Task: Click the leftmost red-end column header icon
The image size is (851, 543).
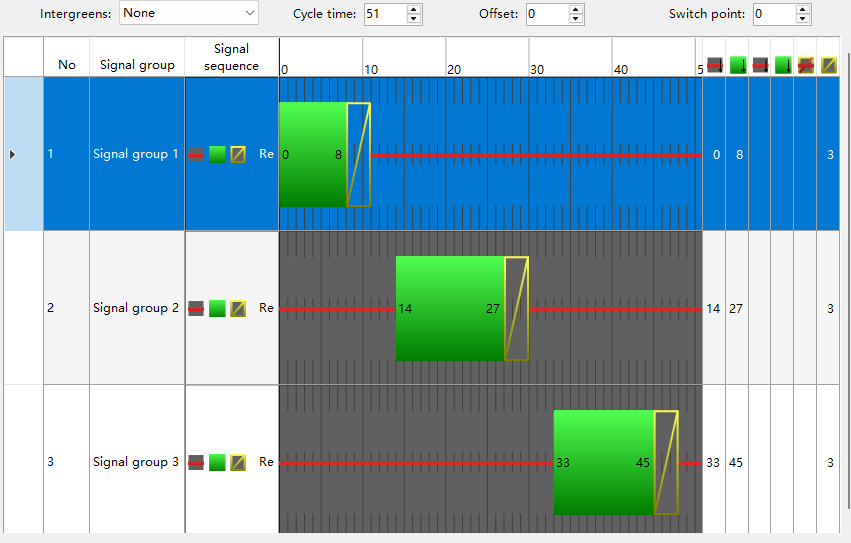Action: click(x=714, y=65)
